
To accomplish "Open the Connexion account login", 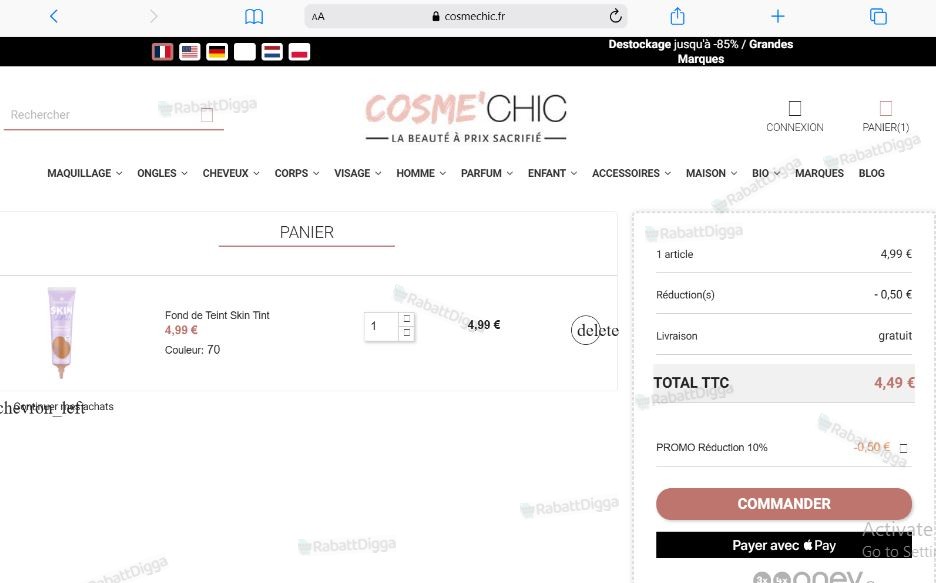I will (x=795, y=116).
